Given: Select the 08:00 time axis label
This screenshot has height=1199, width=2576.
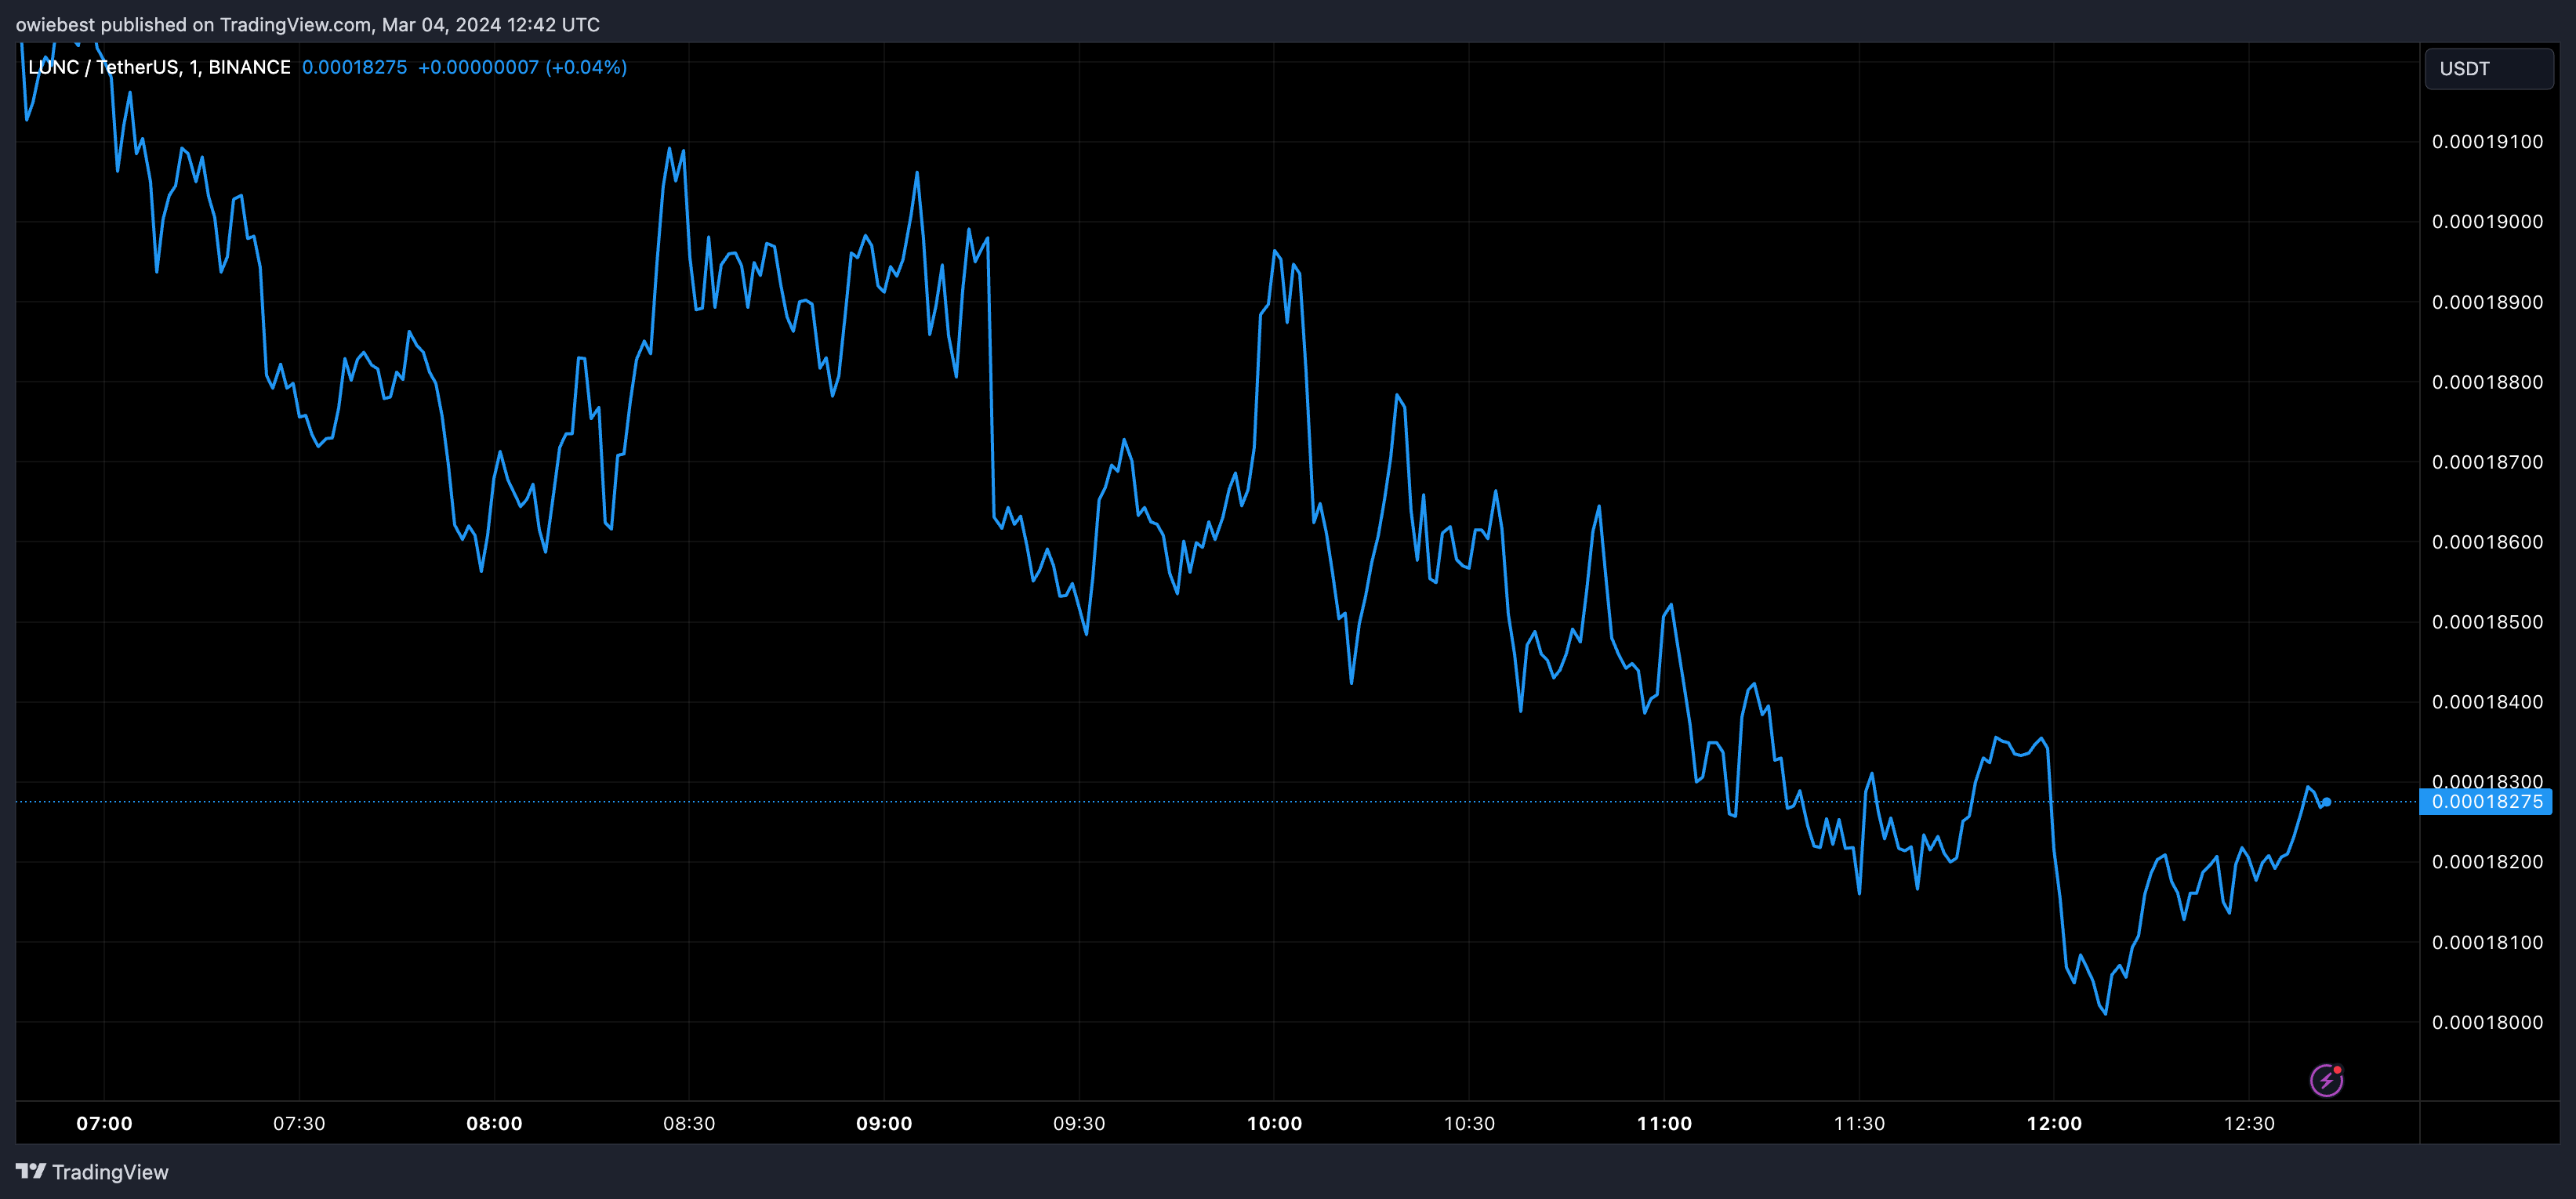Looking at the screenshot, I should [494, 1123].
